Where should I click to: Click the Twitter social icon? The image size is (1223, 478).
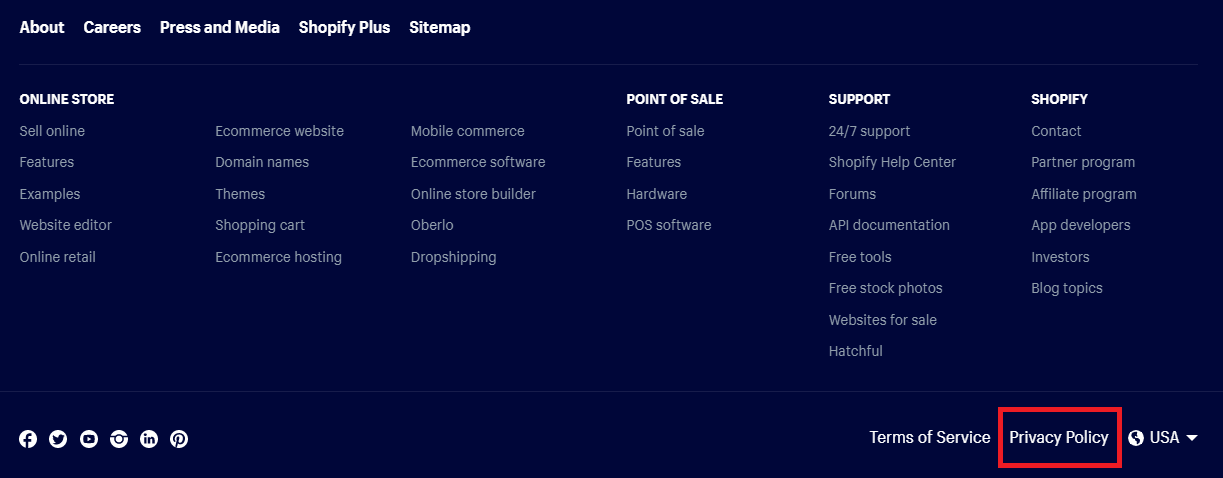58,439
